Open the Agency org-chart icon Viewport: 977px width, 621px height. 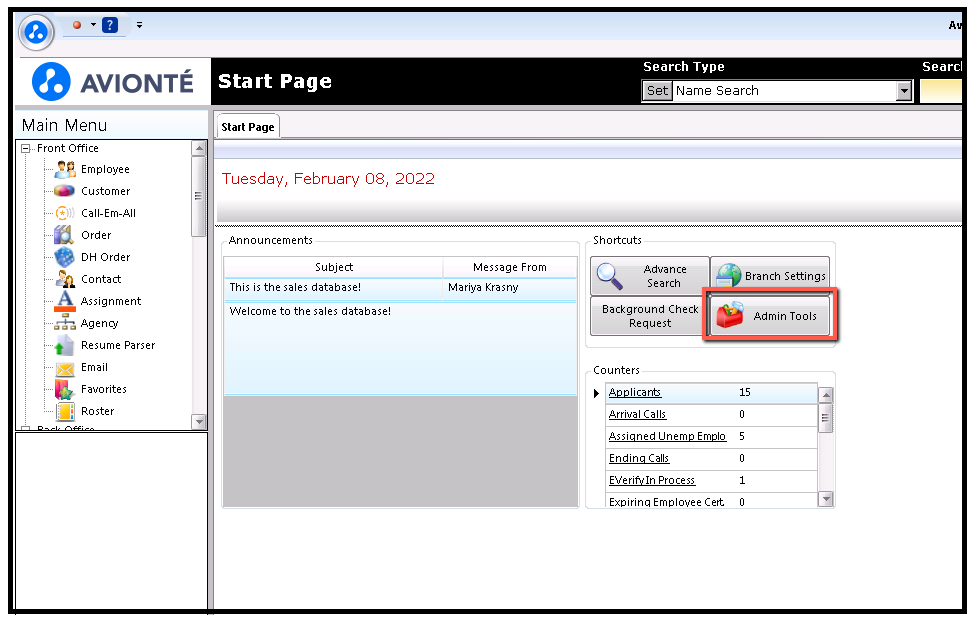(x=65, y=323)
